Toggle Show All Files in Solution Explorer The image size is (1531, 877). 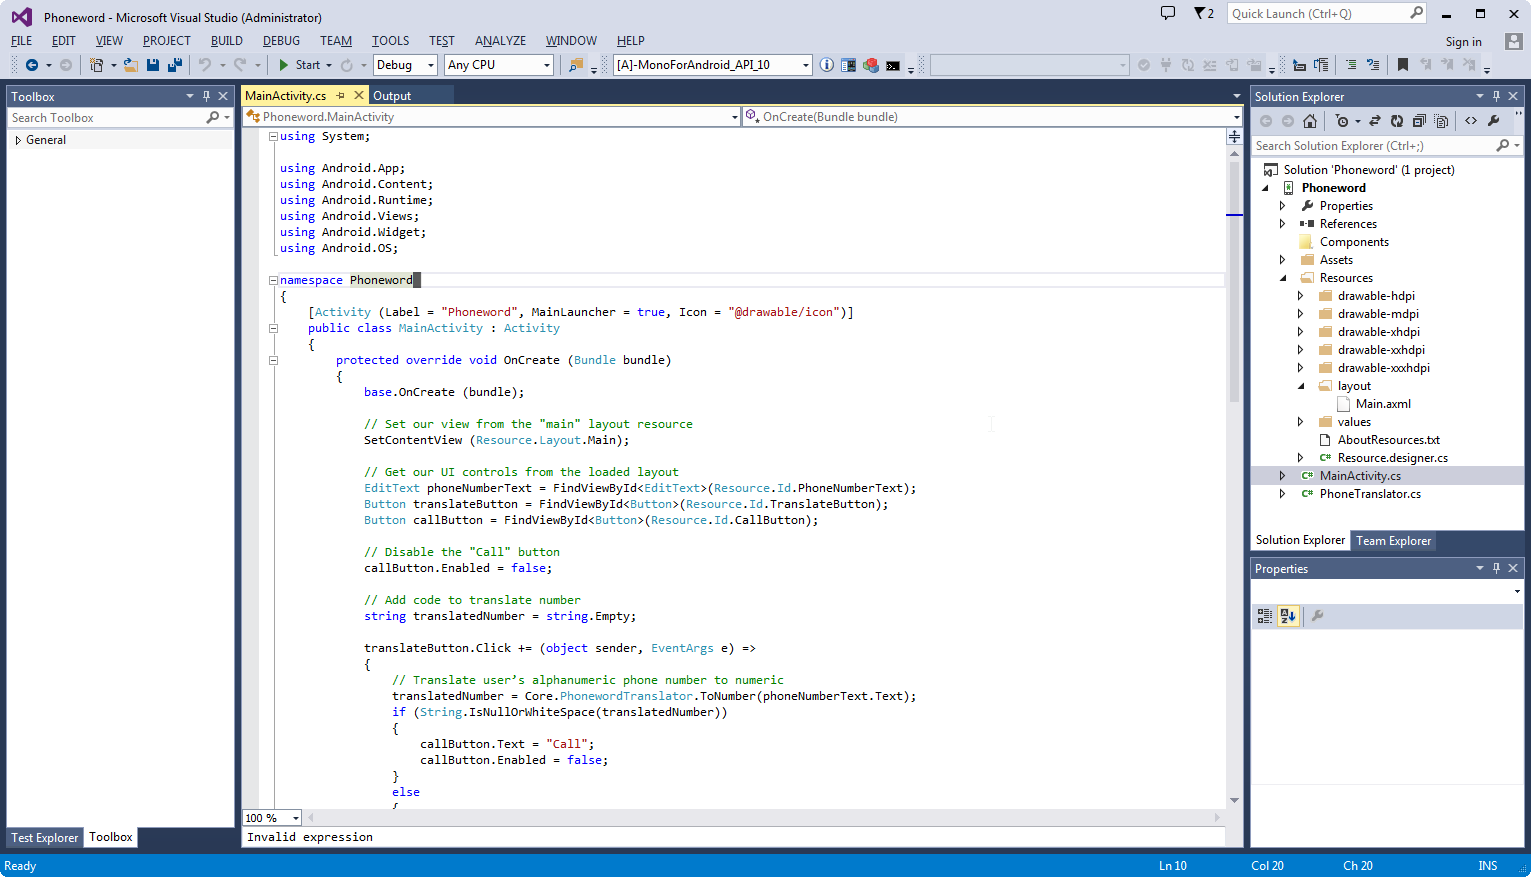1441,121
